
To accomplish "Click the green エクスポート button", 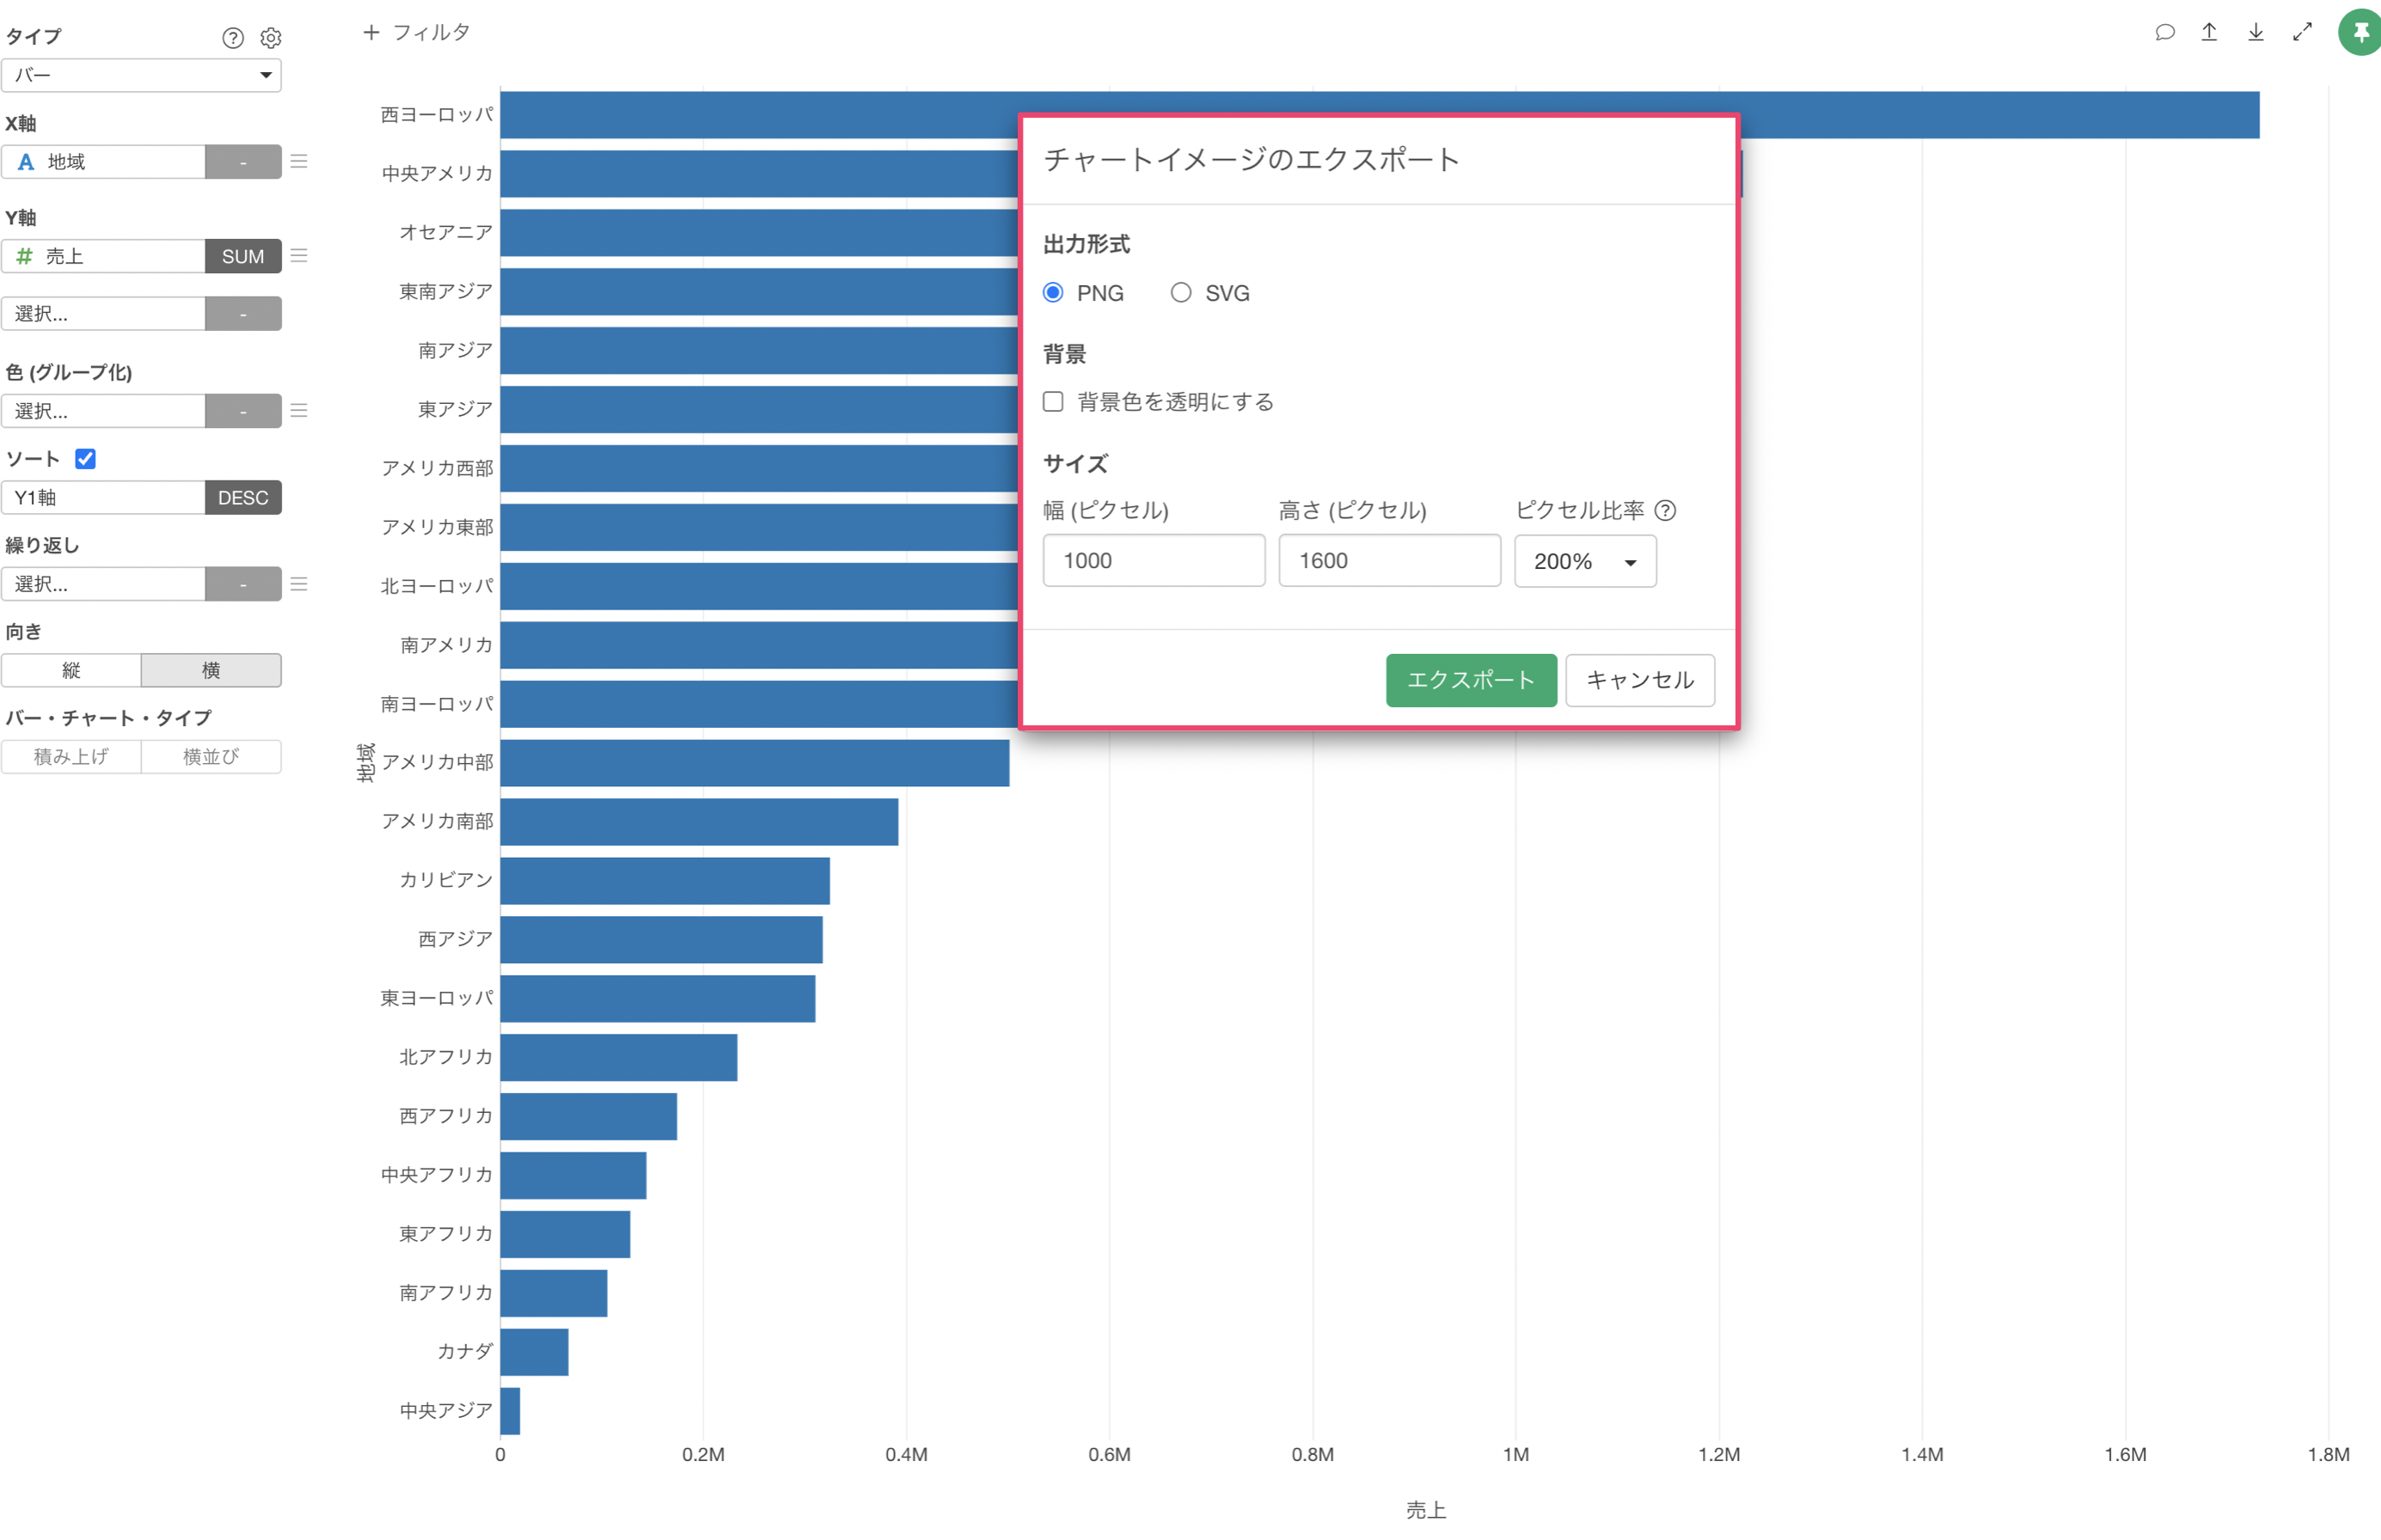I will (x=1470, y=680).
